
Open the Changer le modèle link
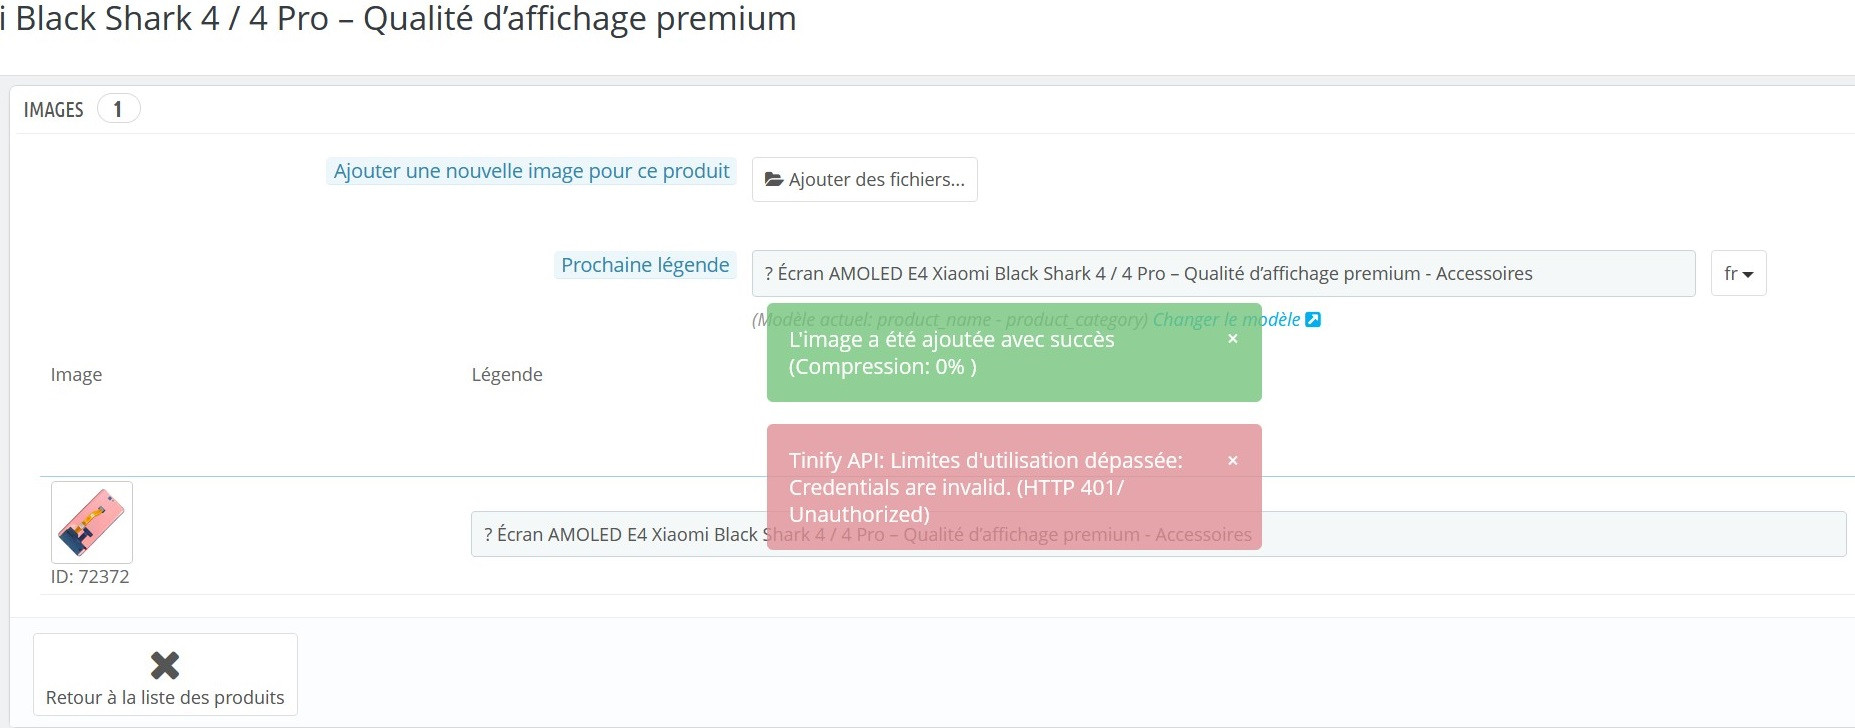pos(1226,320)
